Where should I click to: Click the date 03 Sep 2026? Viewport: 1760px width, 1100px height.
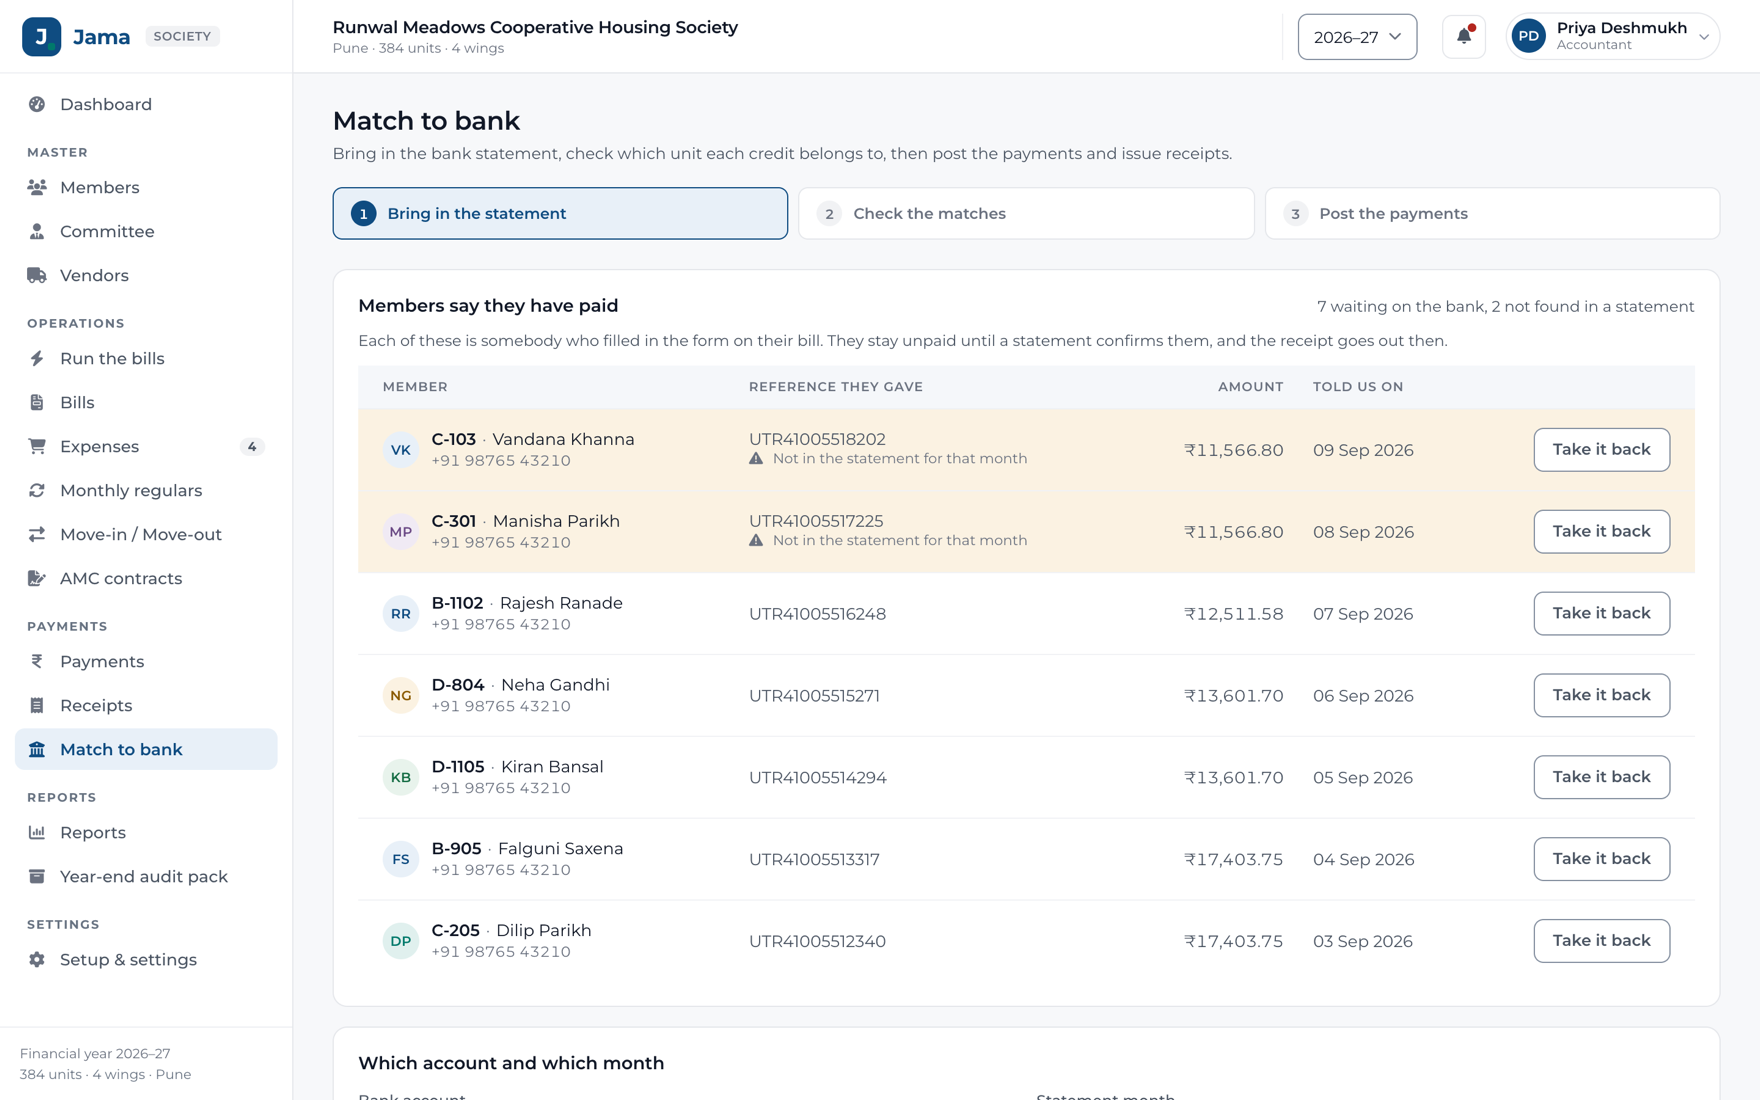[x=1362, y=941]
